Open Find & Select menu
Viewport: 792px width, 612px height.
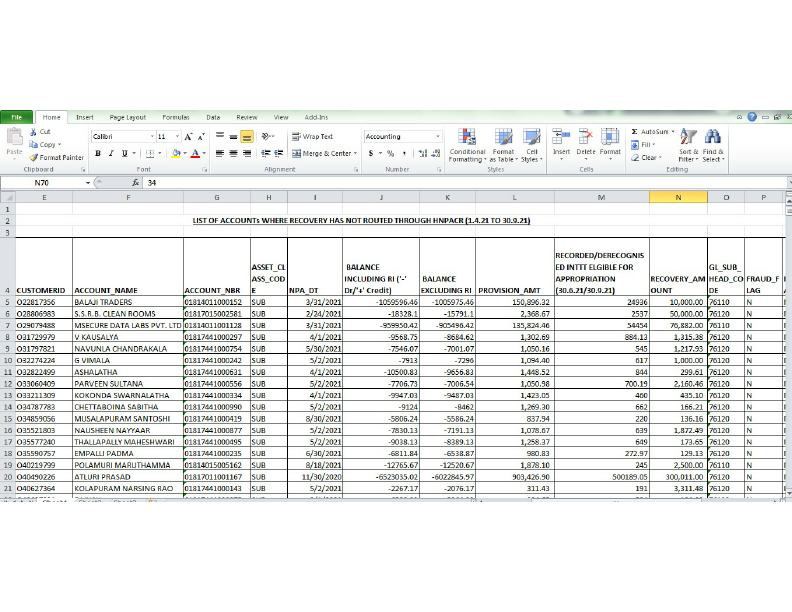(713, 145)
